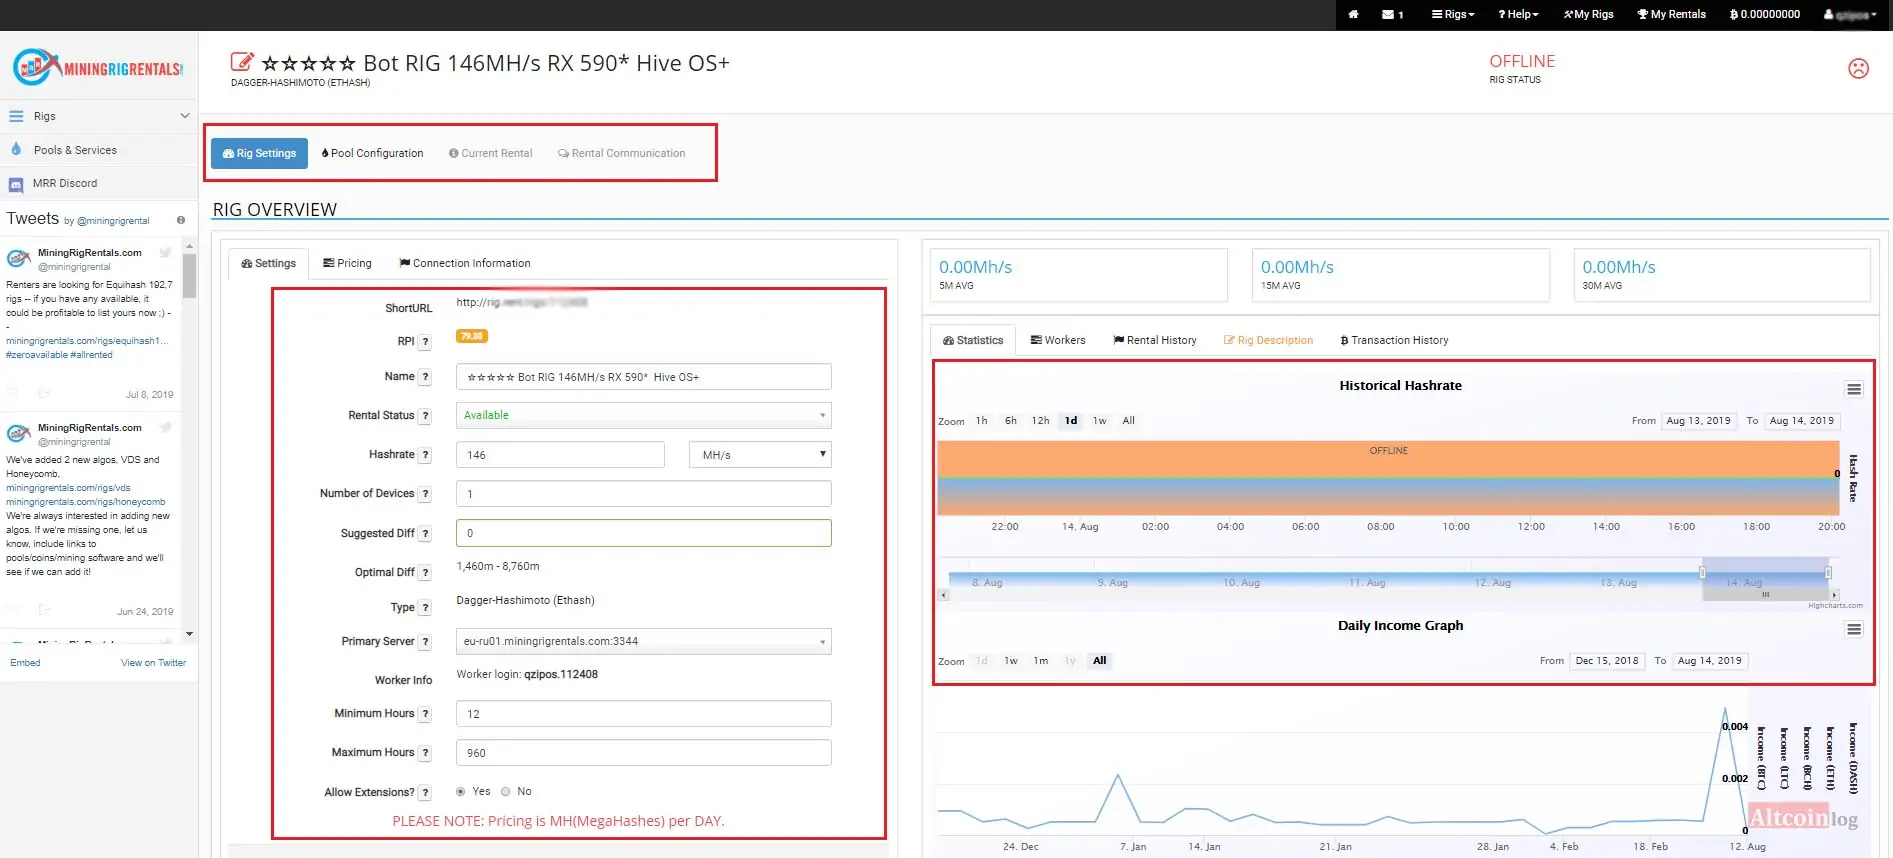Image resolution: width=1893 pixels, height=858 pixels.
Task: Click the bitcoin balance 0.00000000
Action: coord(1765,14)
